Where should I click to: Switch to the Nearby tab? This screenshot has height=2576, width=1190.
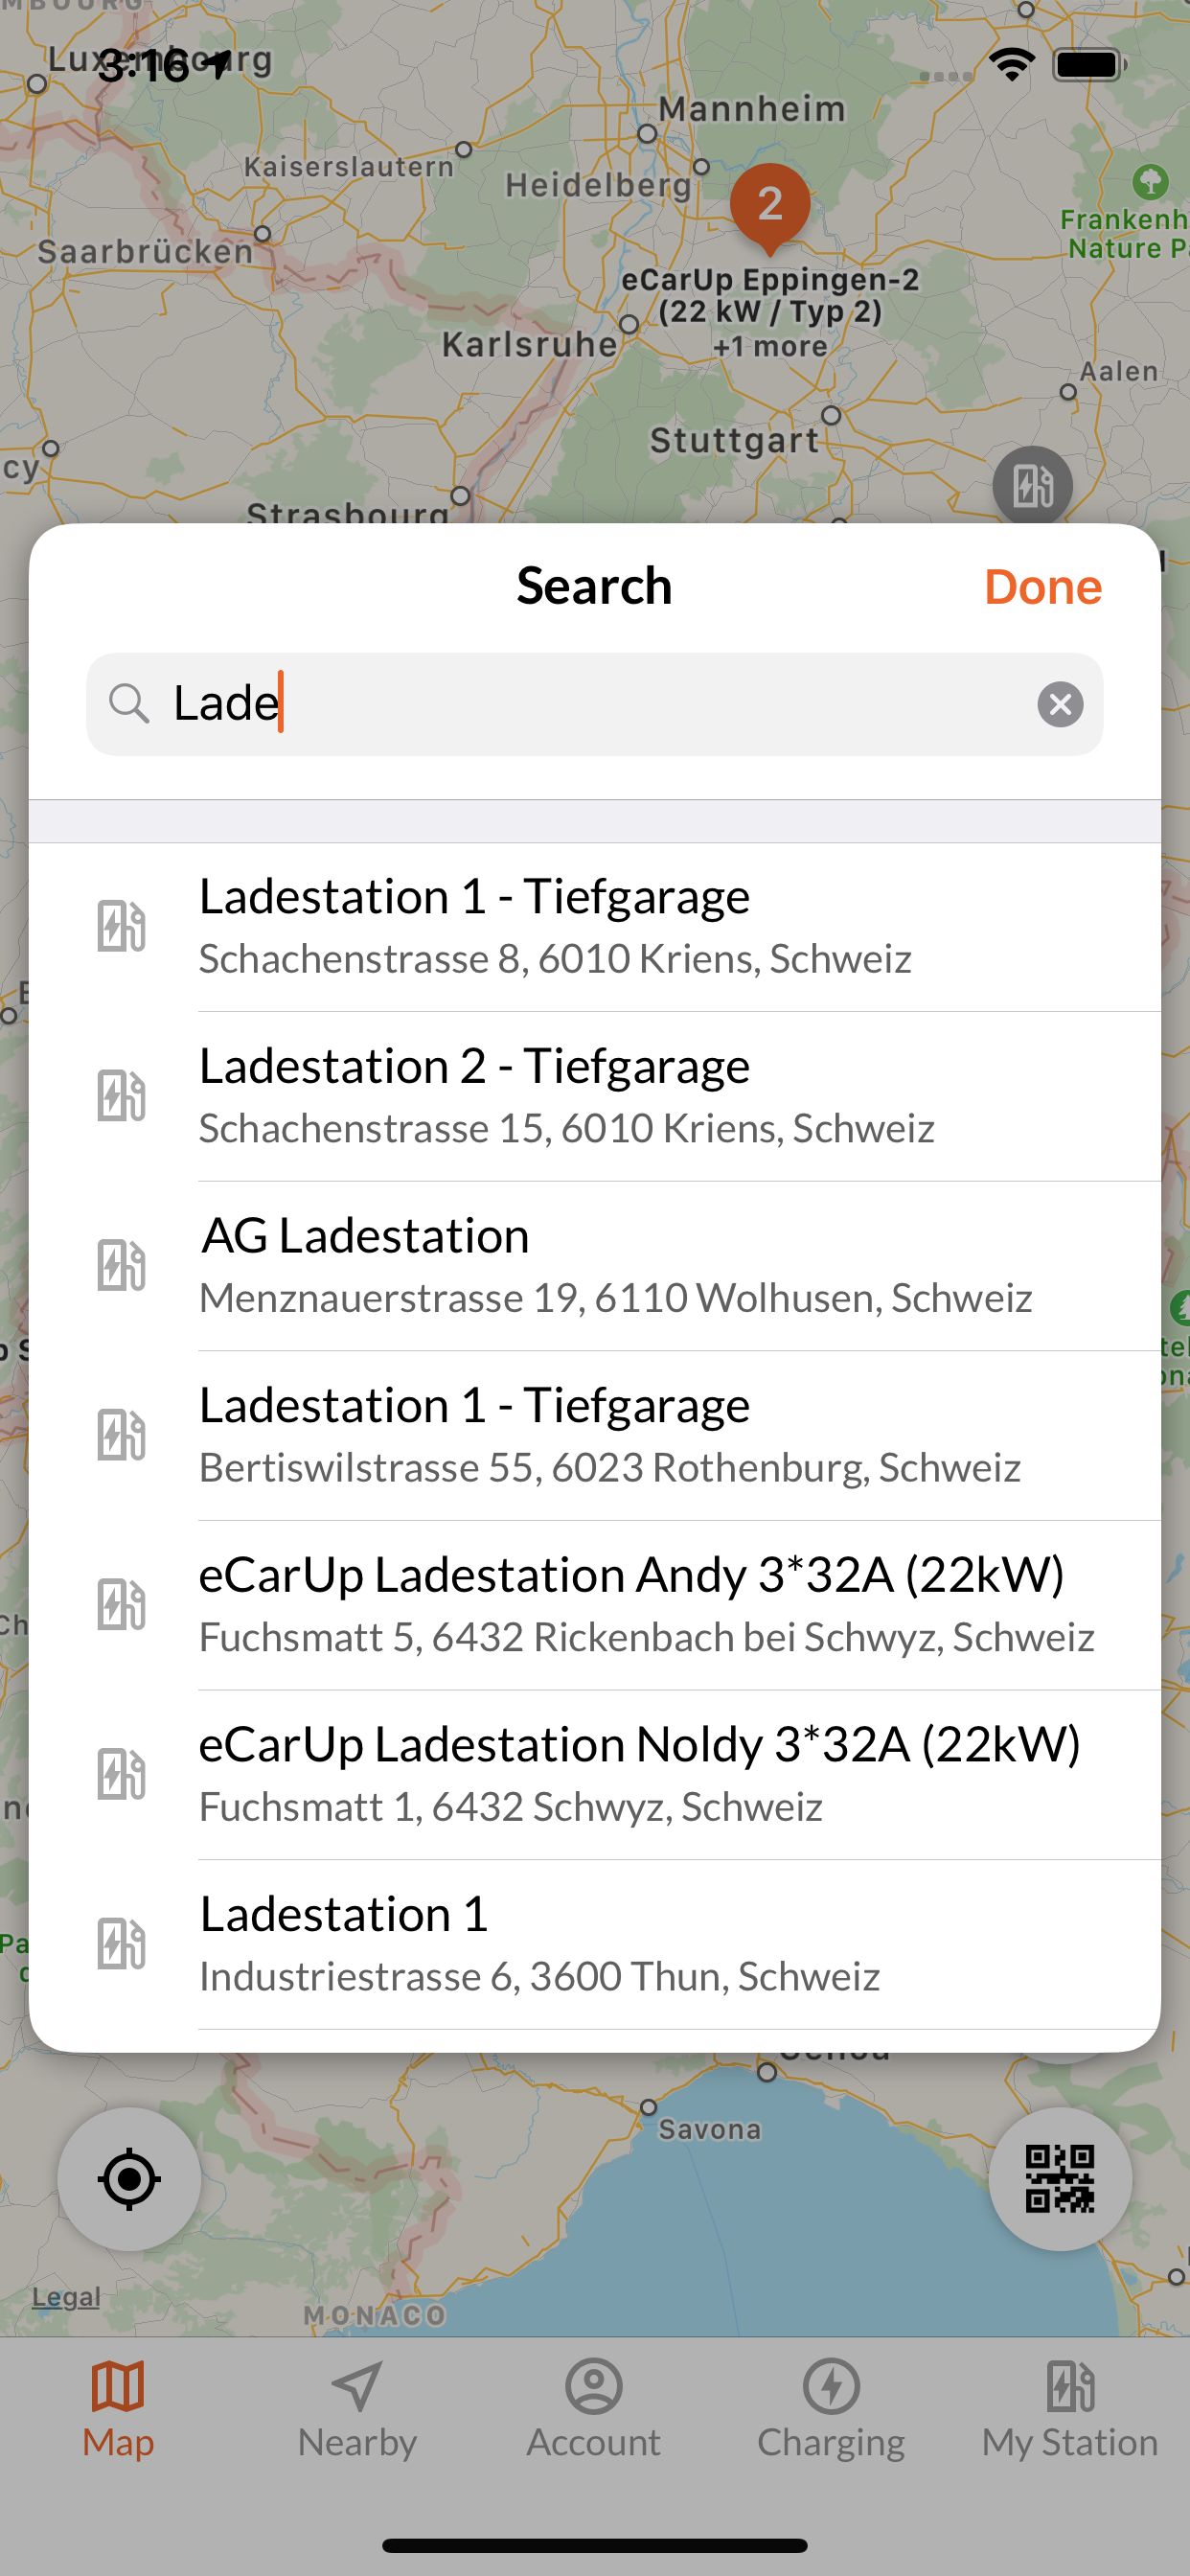click(x=357, y=2410)
